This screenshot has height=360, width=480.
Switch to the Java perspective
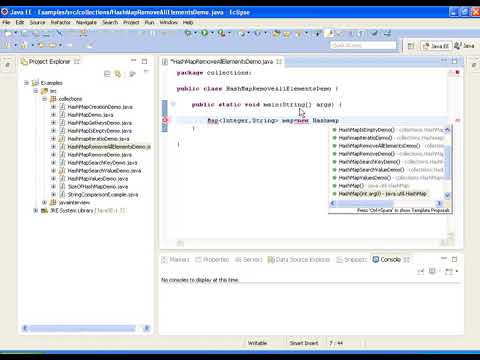click(465, 46)
